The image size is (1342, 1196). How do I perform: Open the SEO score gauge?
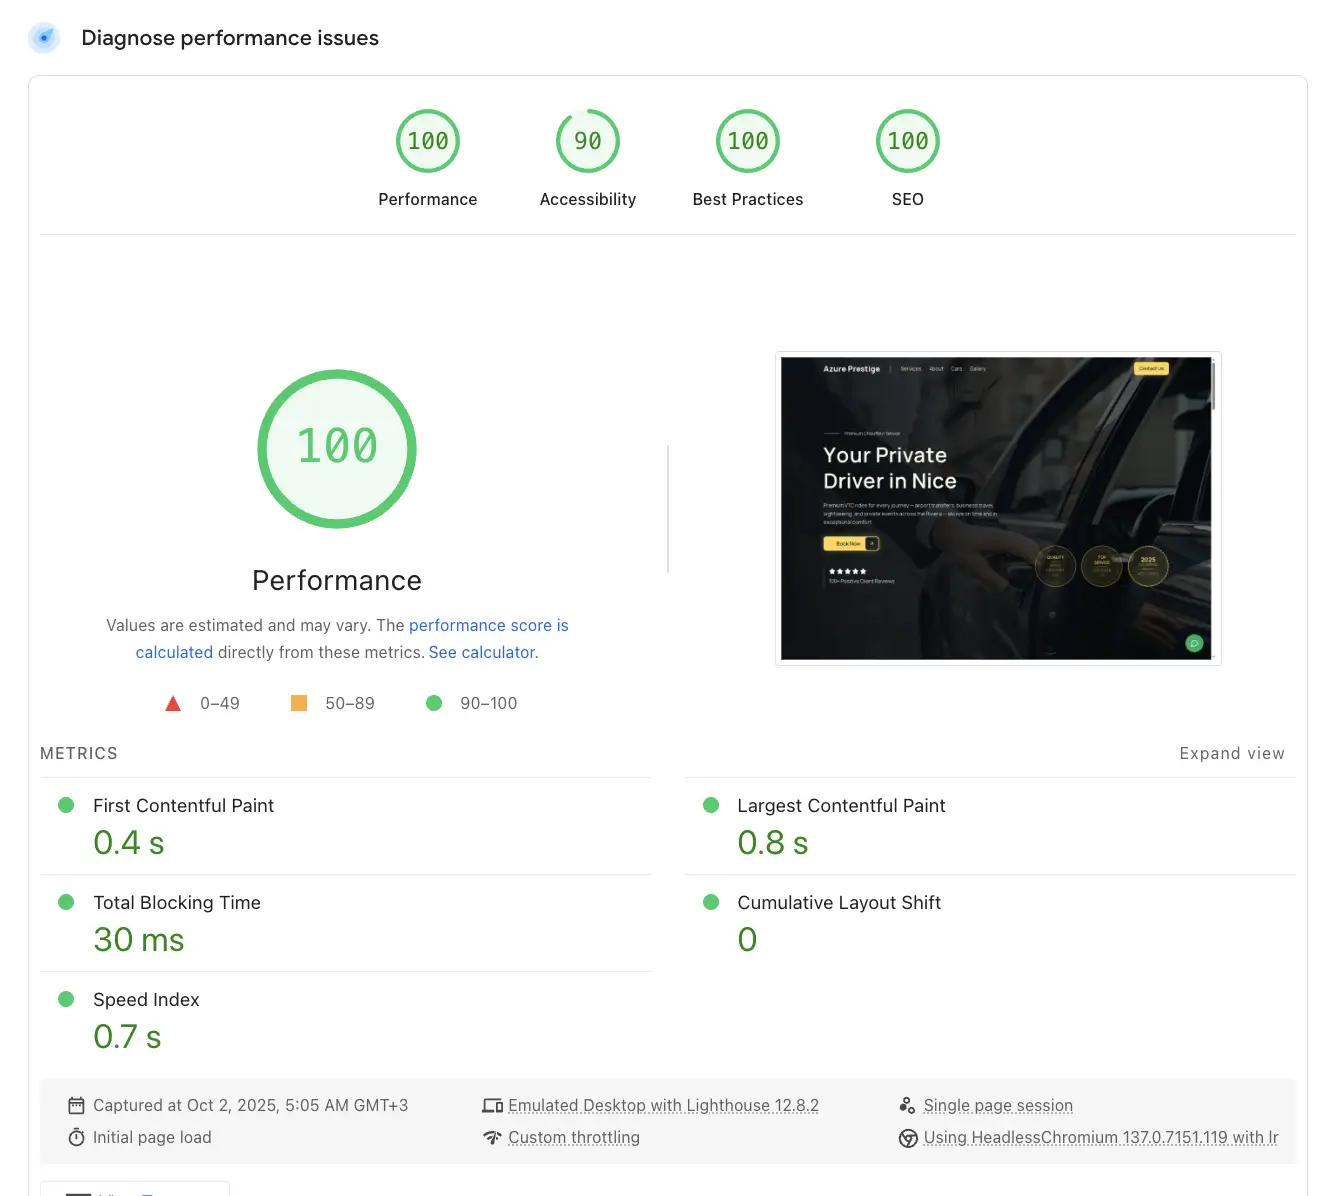908,142
